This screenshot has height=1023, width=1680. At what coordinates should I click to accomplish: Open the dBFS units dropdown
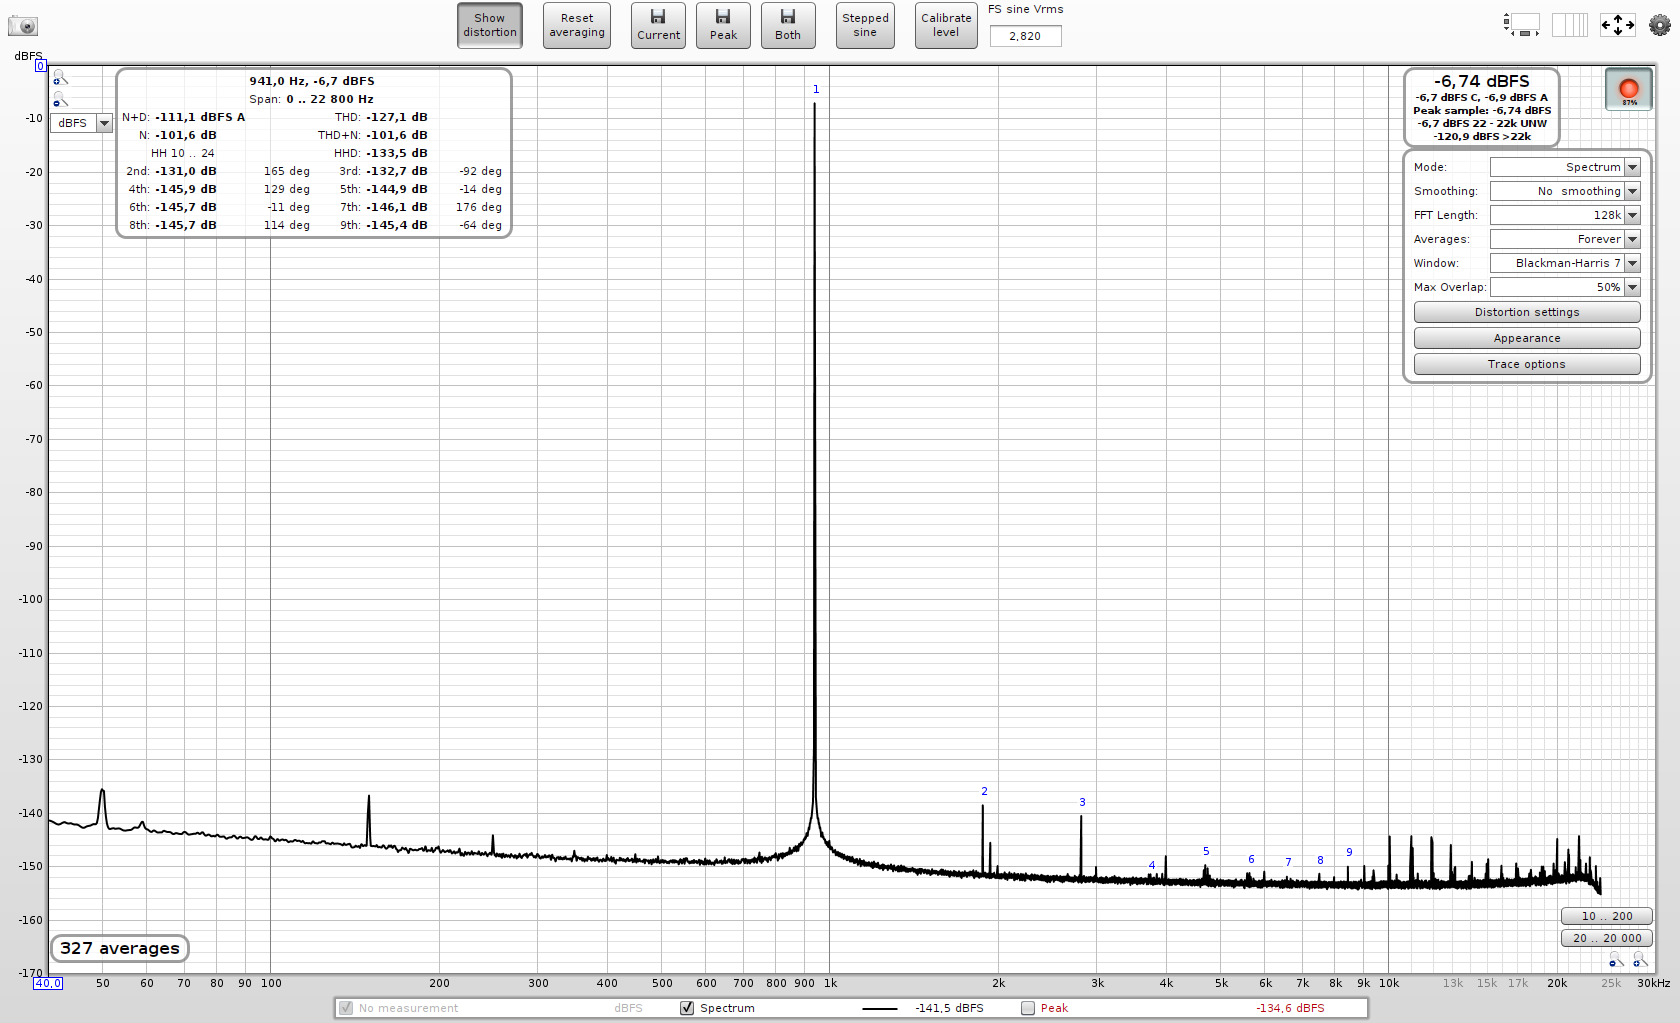81,123
